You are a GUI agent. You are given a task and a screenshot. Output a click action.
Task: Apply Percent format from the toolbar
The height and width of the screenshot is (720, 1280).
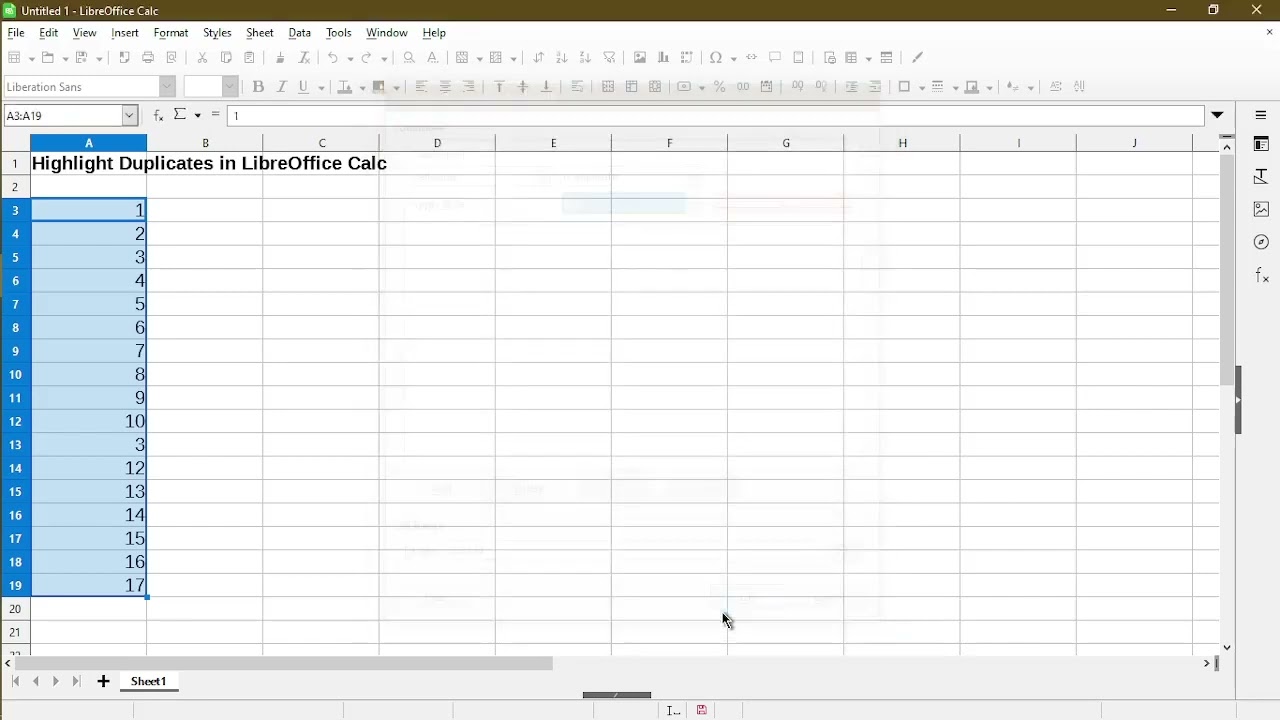719,87
